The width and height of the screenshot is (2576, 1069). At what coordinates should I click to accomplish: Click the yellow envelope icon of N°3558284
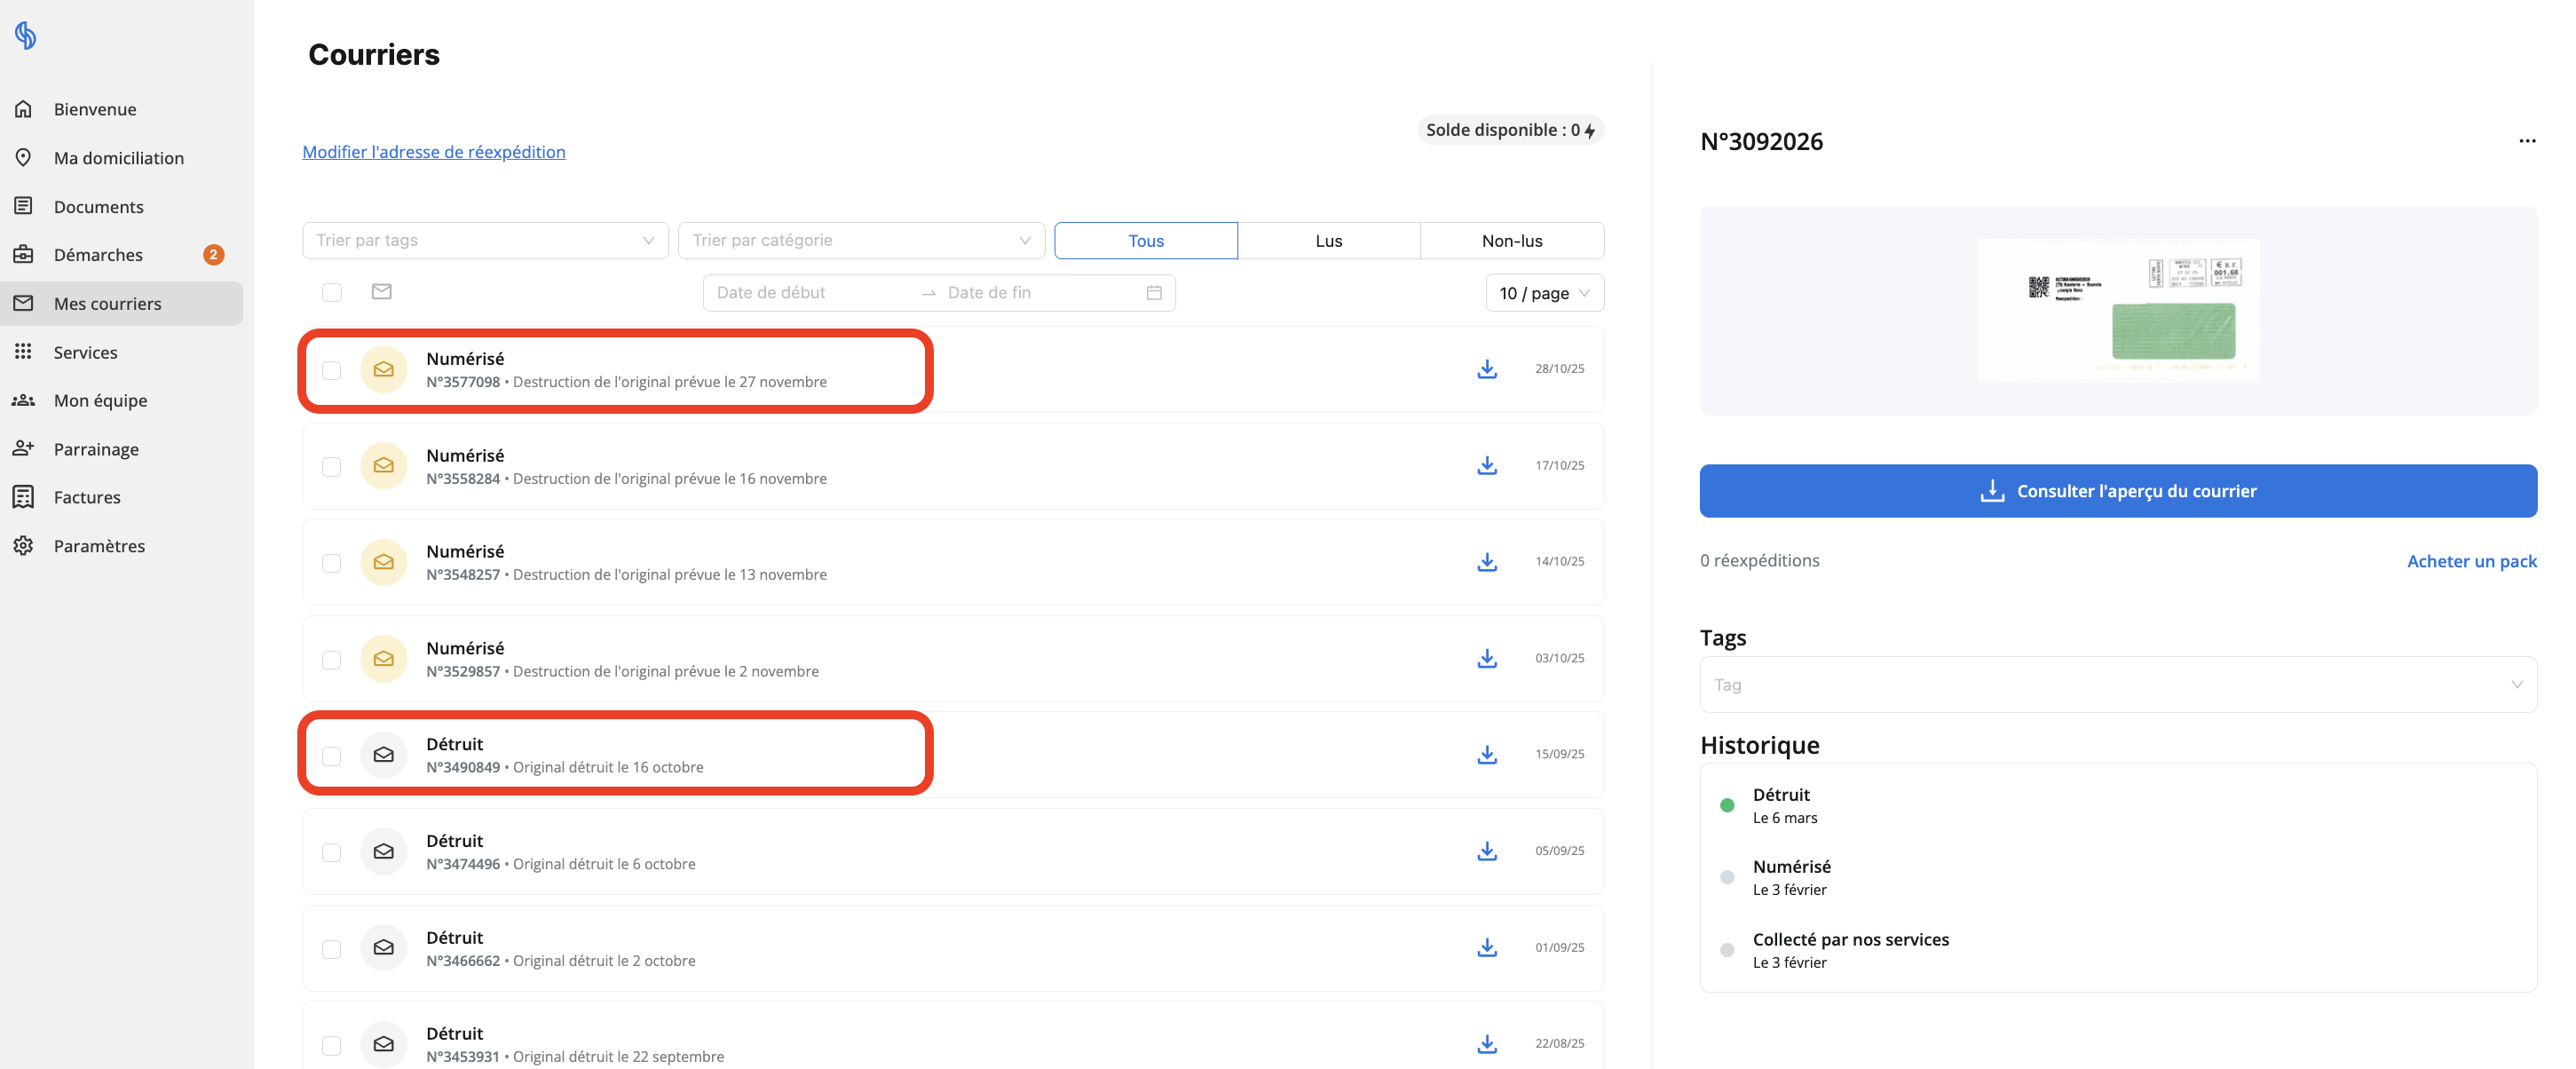(383, 466)
